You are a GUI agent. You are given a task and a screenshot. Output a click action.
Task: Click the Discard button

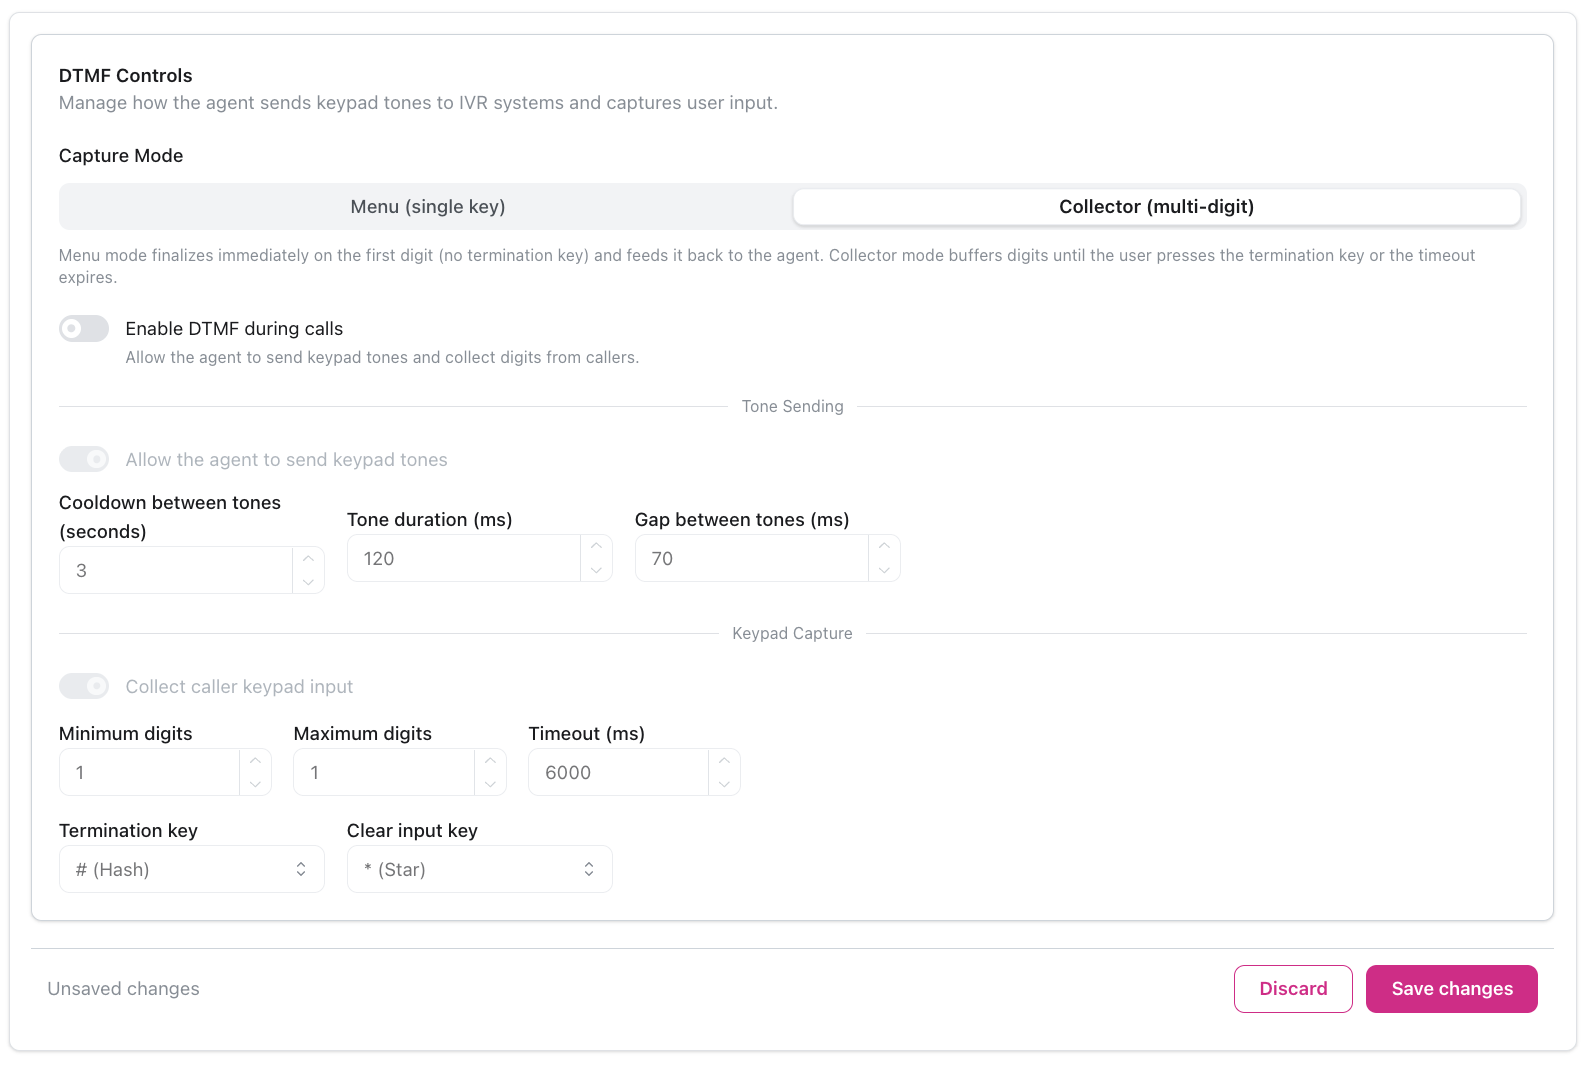pyautogui.click(x=1293, y=989)
